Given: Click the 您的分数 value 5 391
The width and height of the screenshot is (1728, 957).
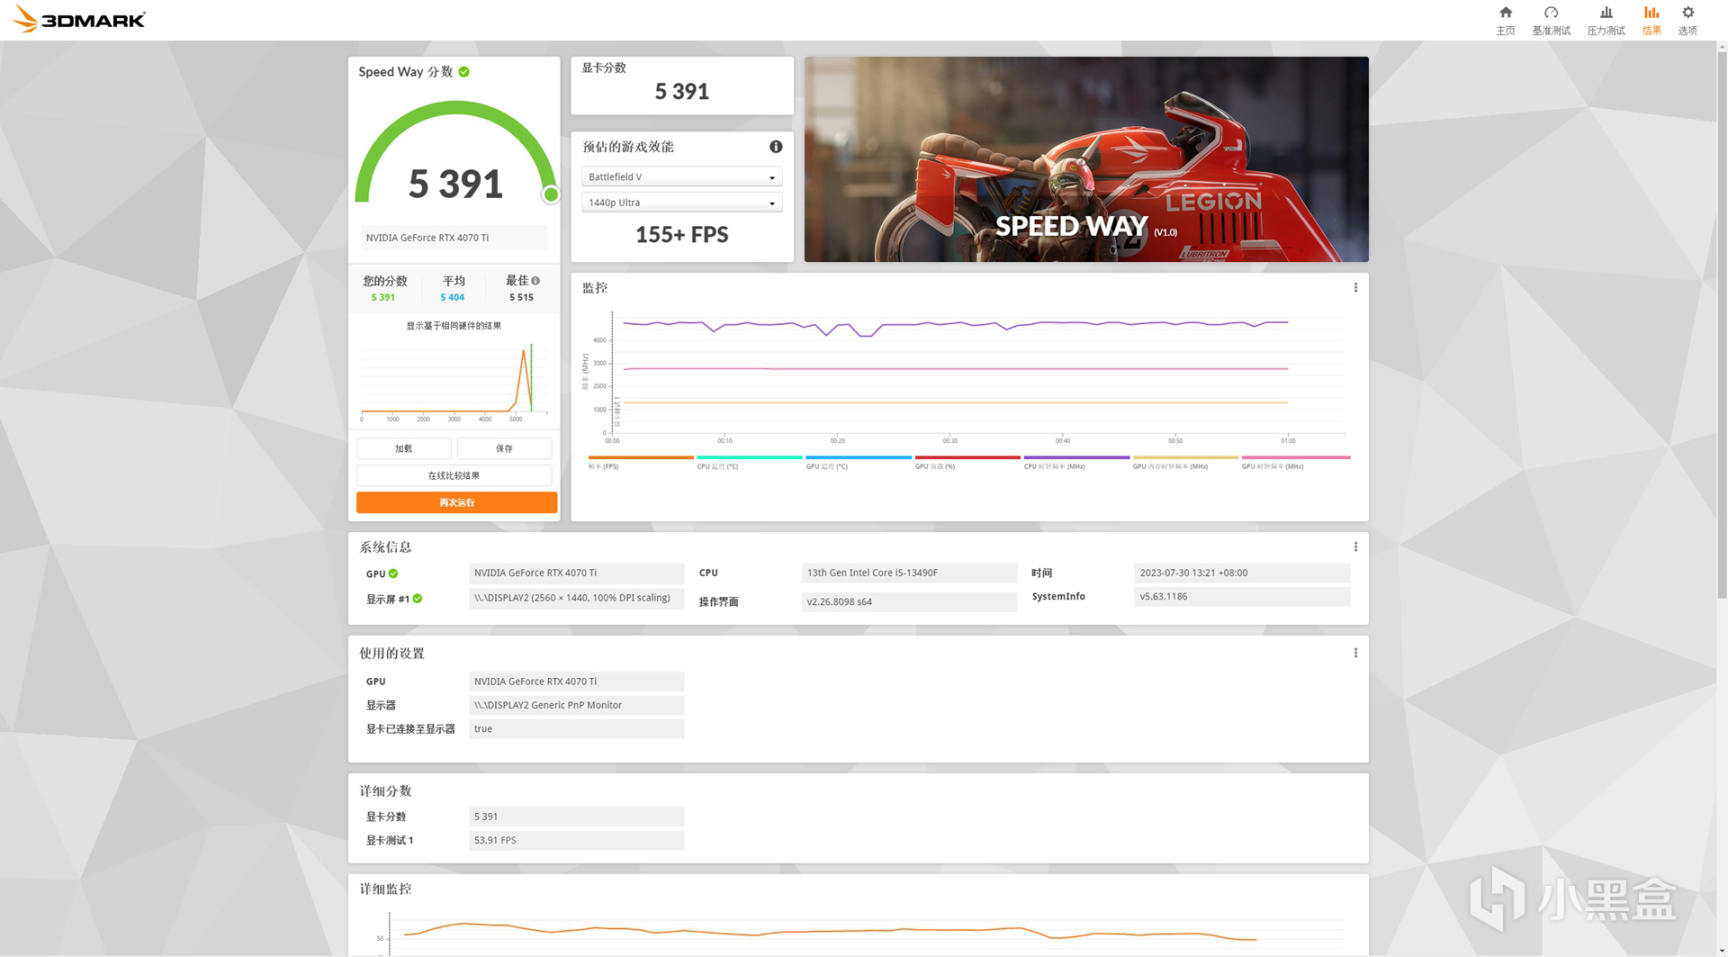Looking at the screenshot, I should click(x=383, y=298).
